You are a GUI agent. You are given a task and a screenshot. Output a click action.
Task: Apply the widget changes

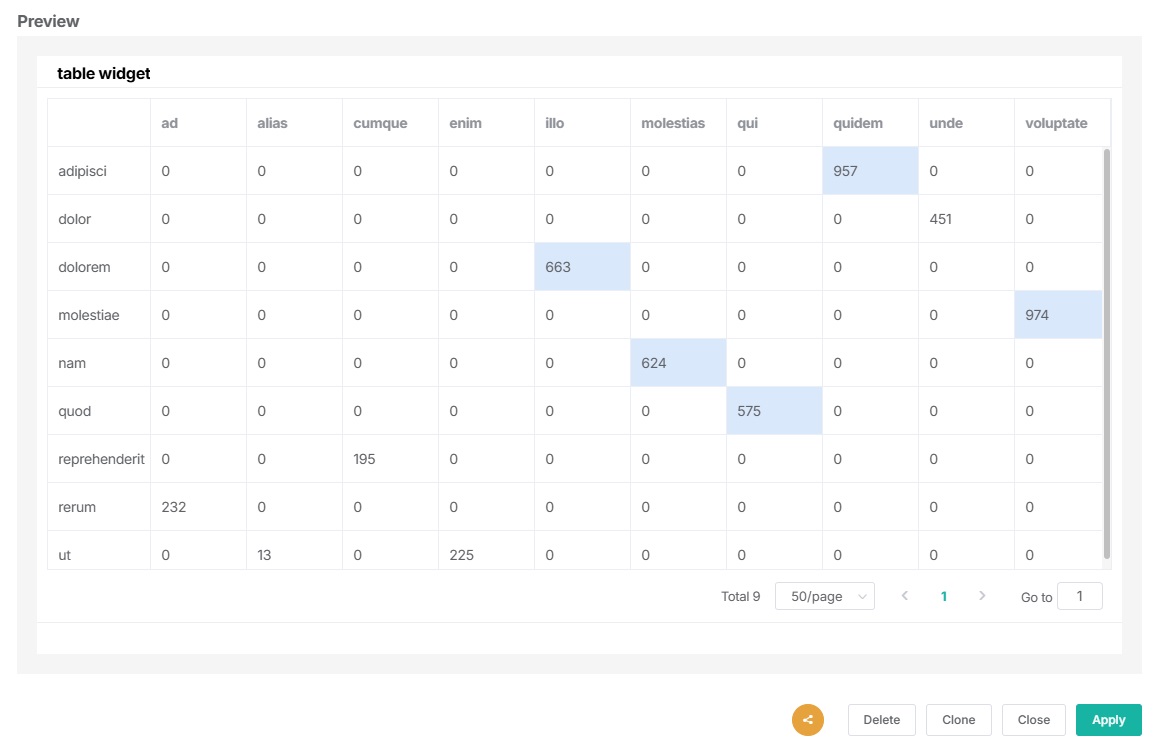coord(1108,720)
